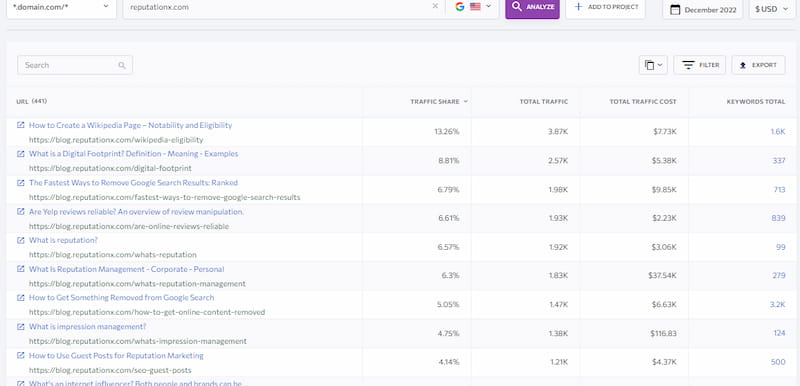
Task: Open external link icon for Yelp reviews row
Action: pos(20,211)
